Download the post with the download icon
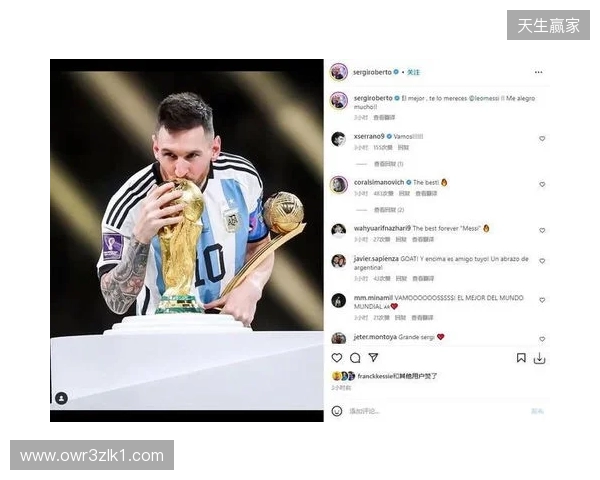 [539, 358]
